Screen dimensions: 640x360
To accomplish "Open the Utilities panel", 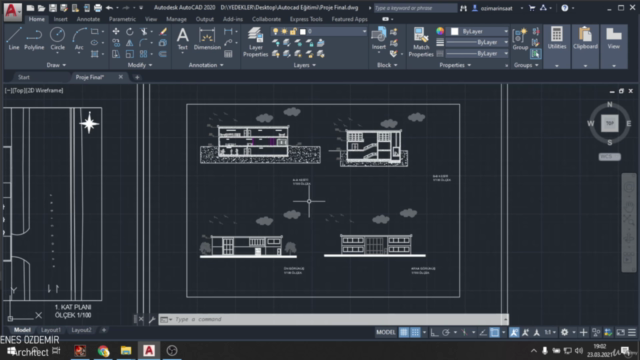I will point(557,46).
